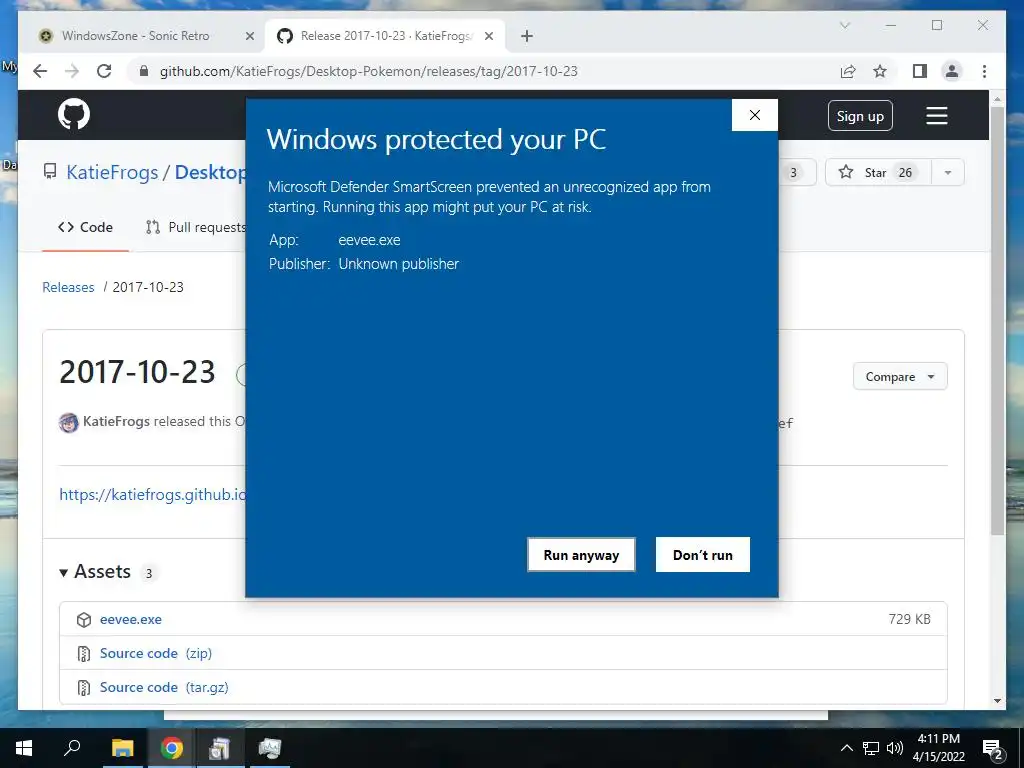The image size is (1024, 768).
Task: View site lock information icon
Action: (x=144, y=71)
